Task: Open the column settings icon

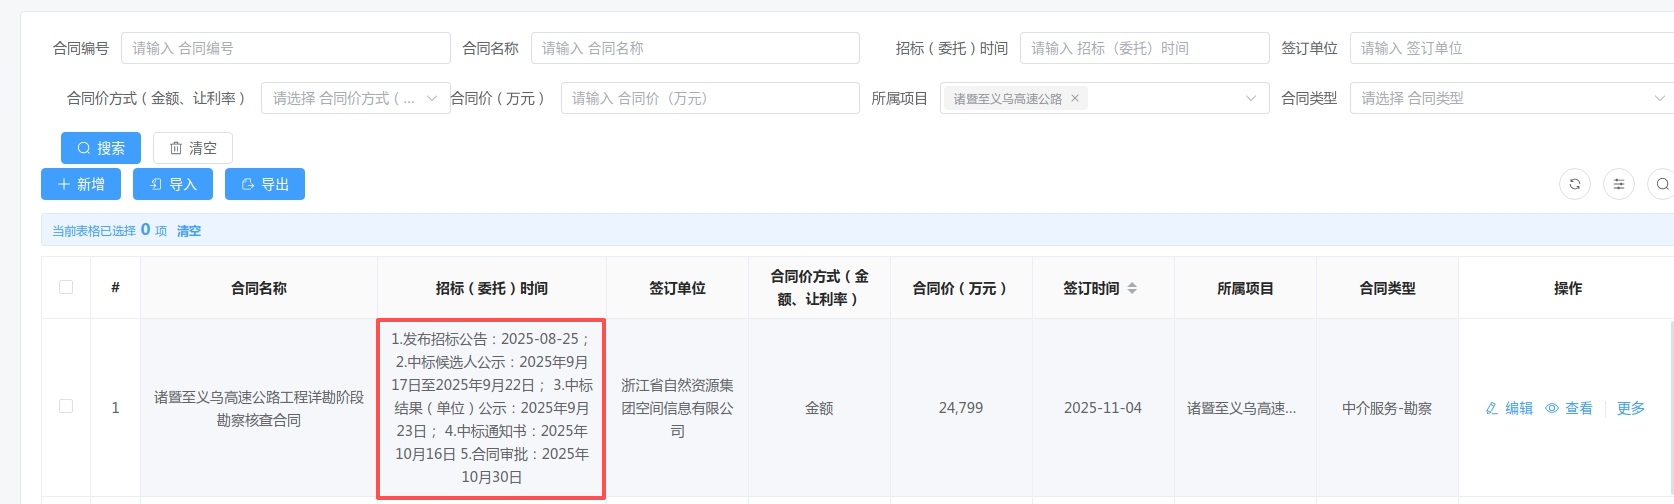Action: [x=1618, y=184]
